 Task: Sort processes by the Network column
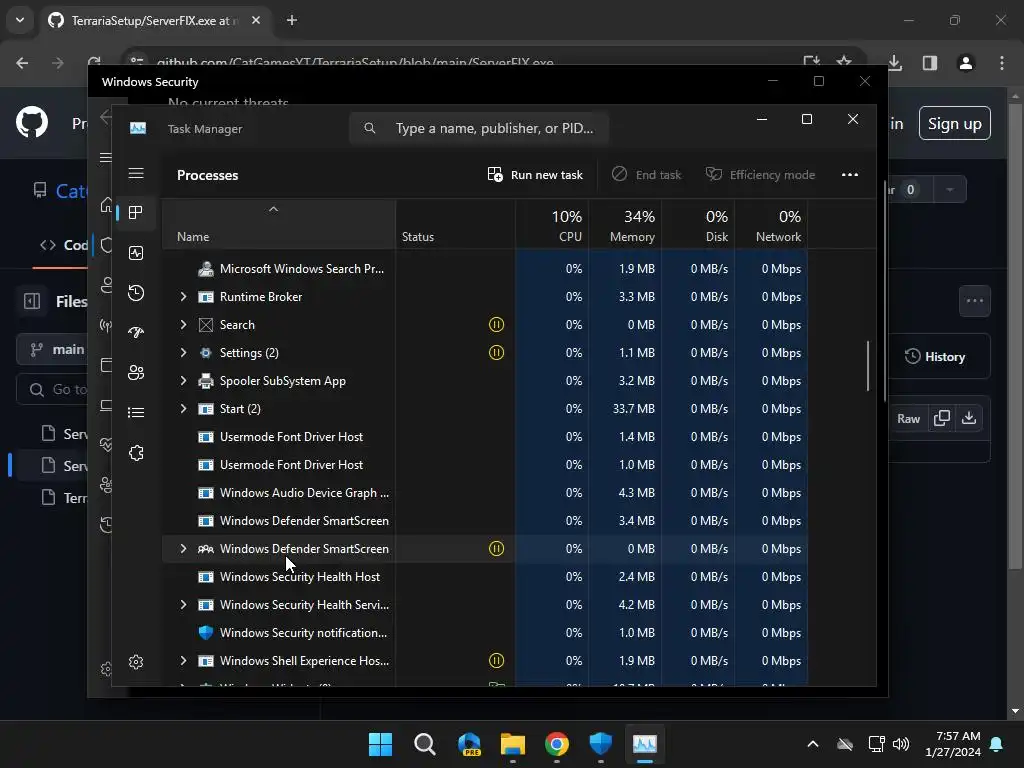pyautogui.click(x=771, y=224)
